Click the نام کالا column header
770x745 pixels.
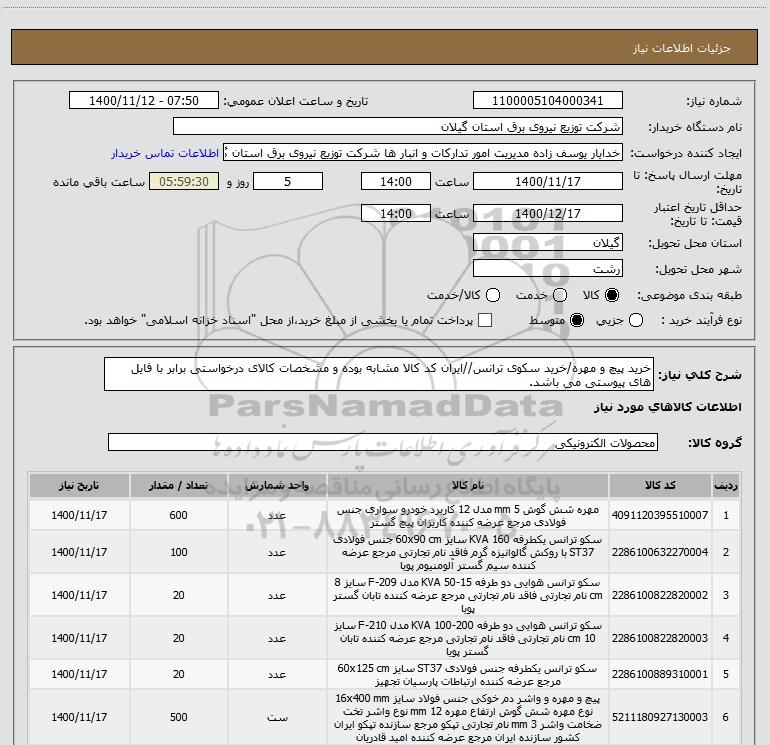pyautogui.click(x=468, y=486)
